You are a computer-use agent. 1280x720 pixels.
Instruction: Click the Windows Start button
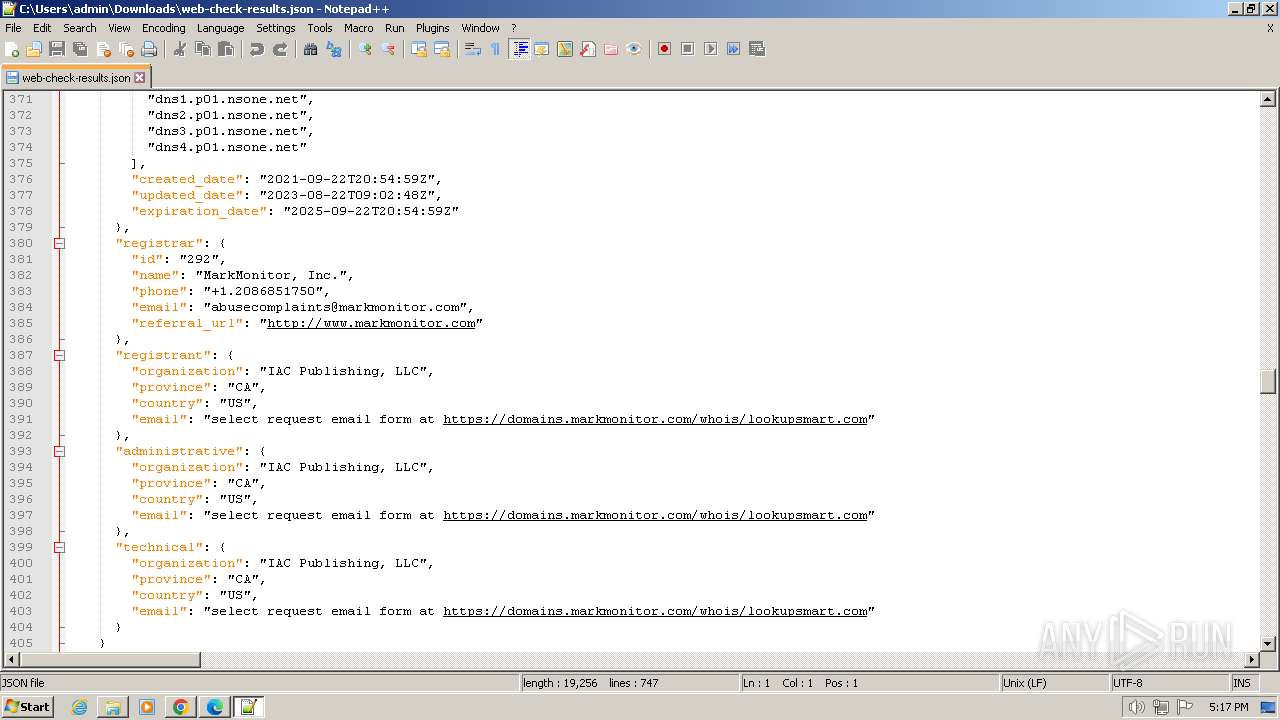pos(28,706)
